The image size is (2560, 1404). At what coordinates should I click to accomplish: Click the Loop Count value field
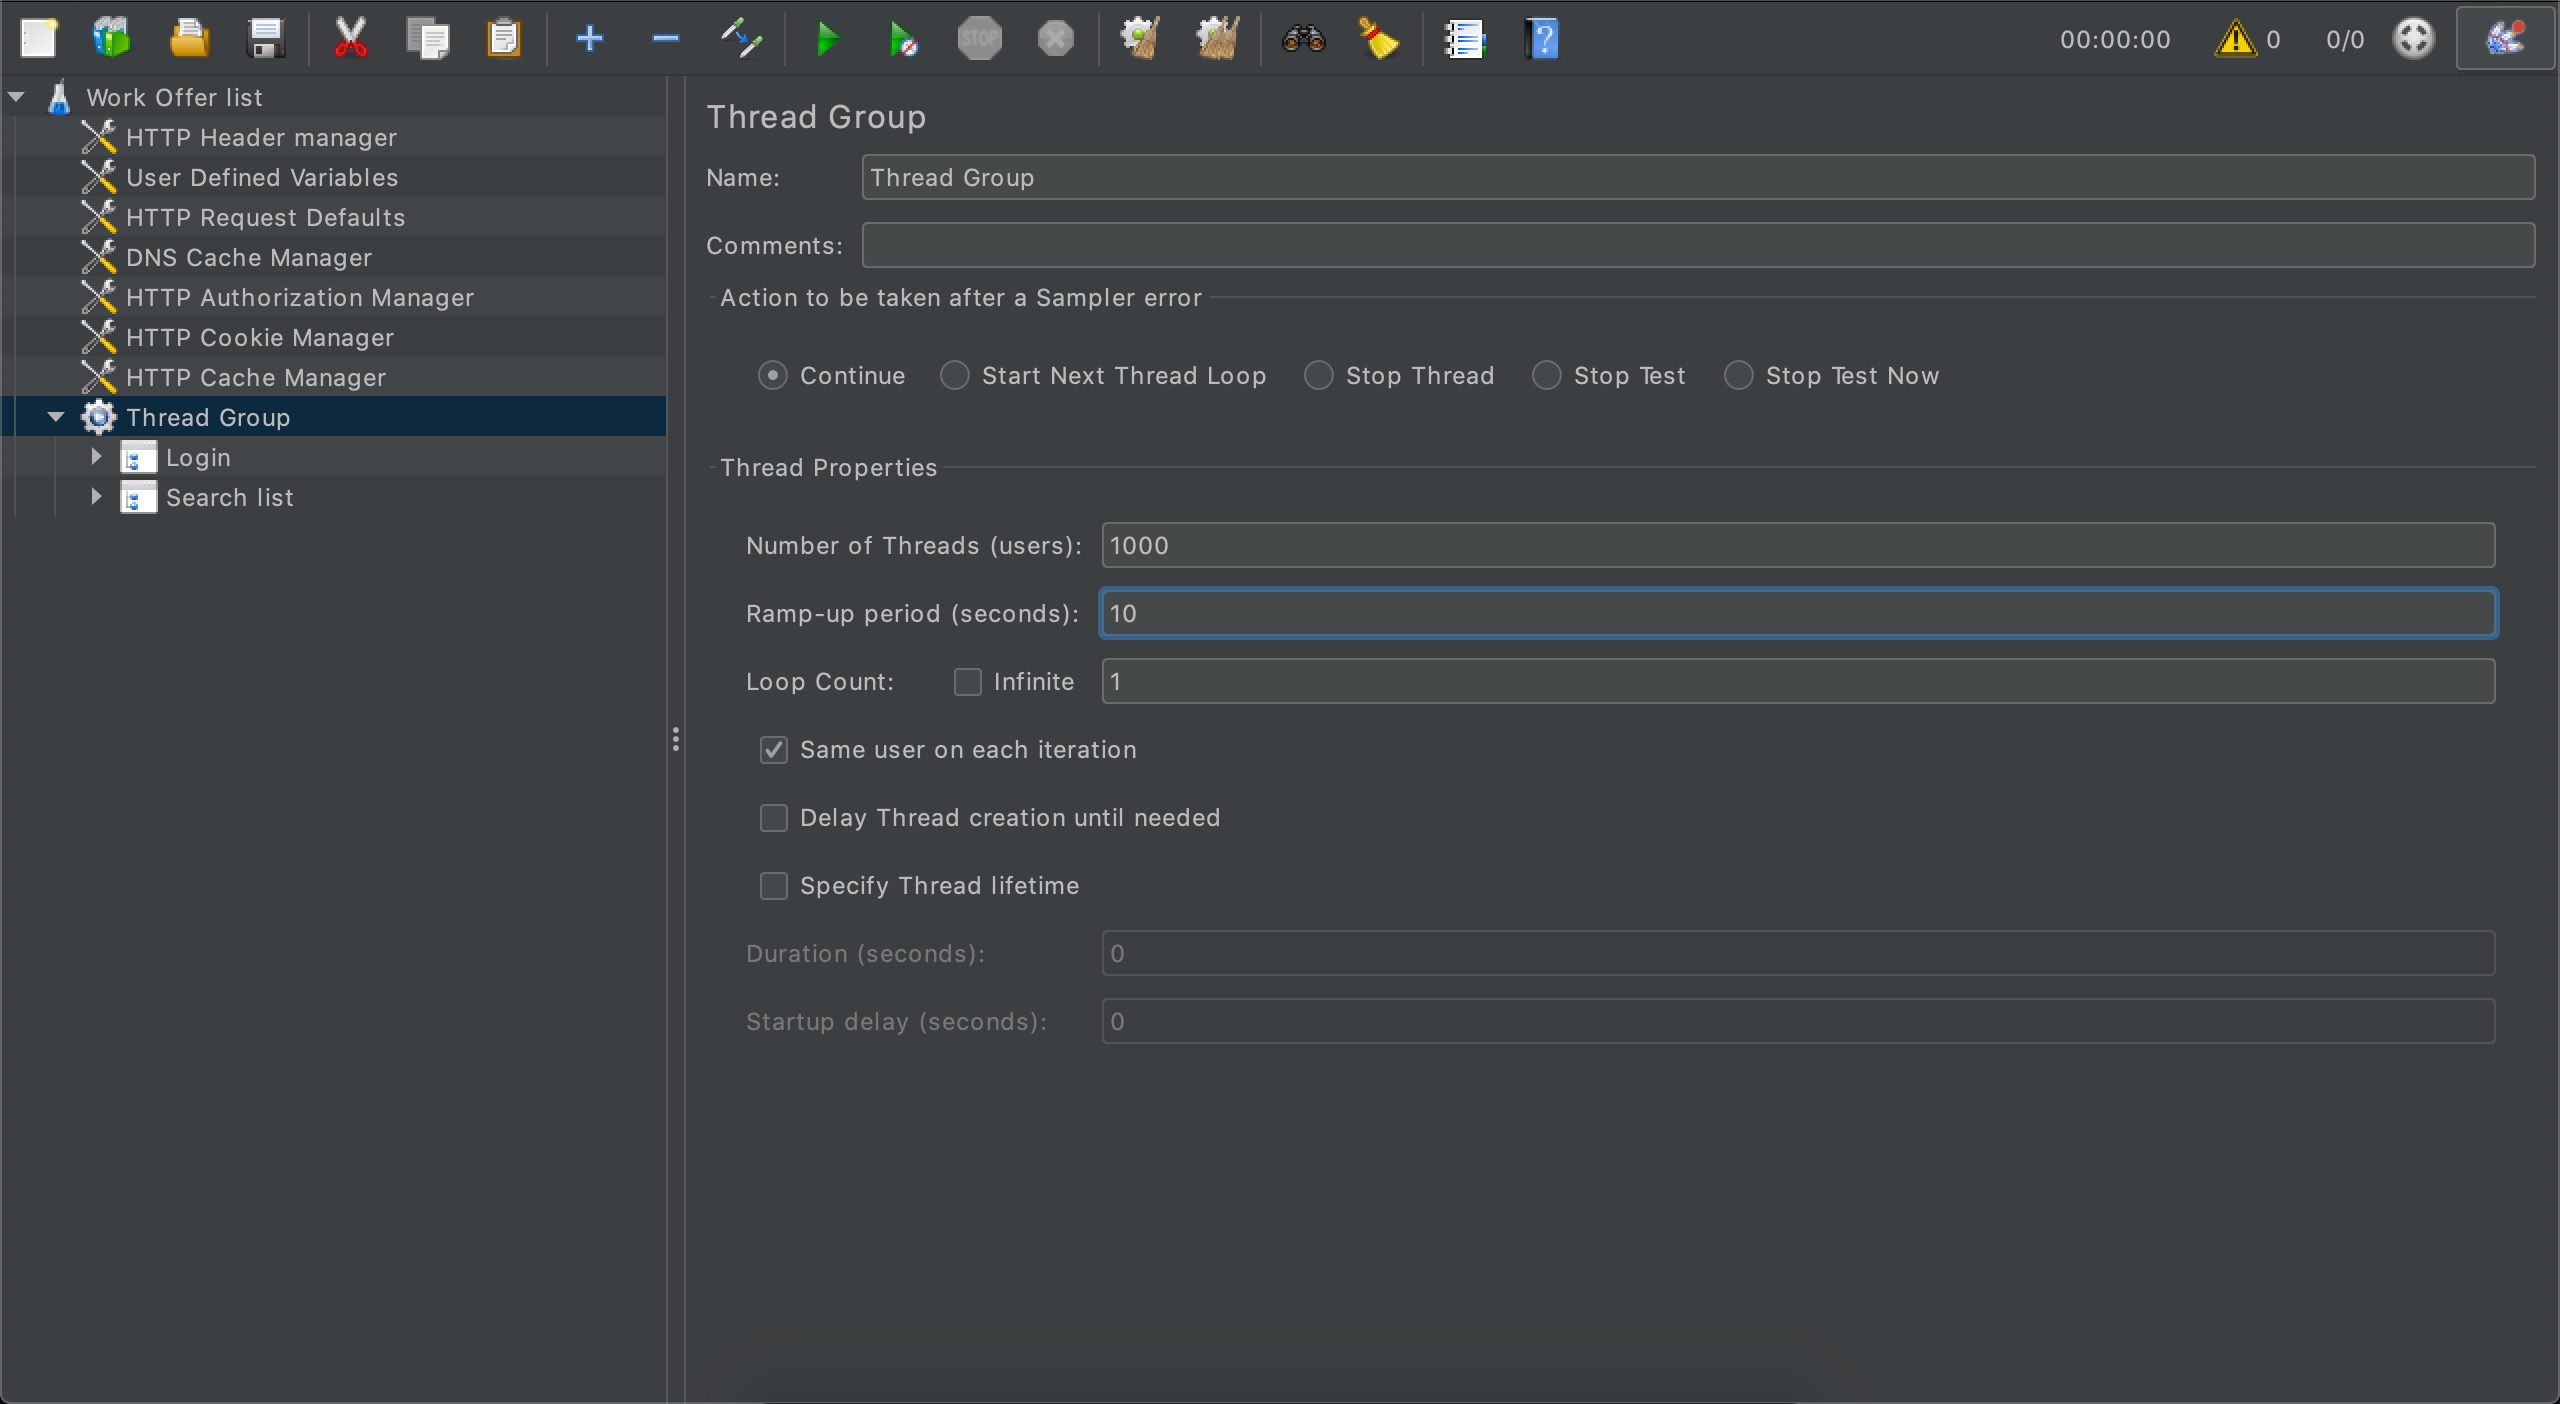(1798, 681)
